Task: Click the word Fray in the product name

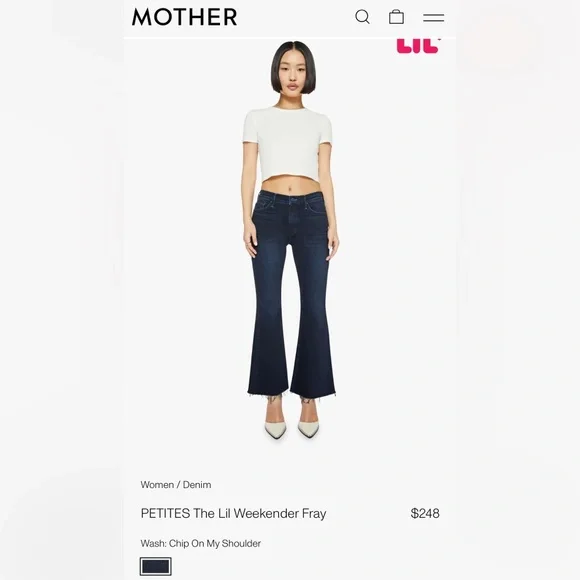Action: 314,514
